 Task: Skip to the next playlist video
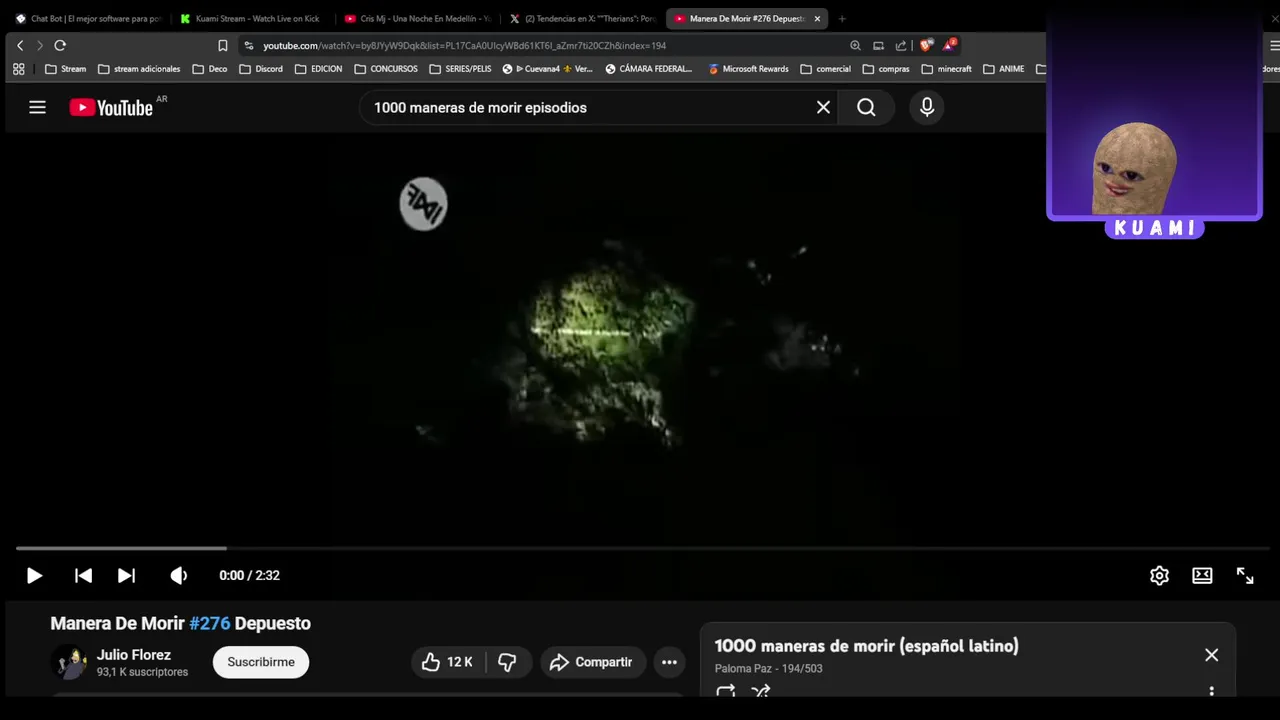click(126, 575)
